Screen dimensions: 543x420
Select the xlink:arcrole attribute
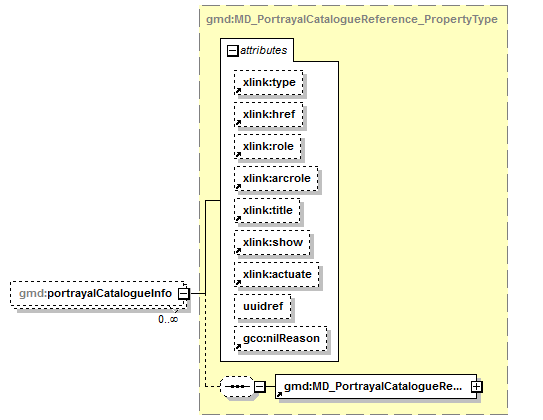[x=276, y=178]
